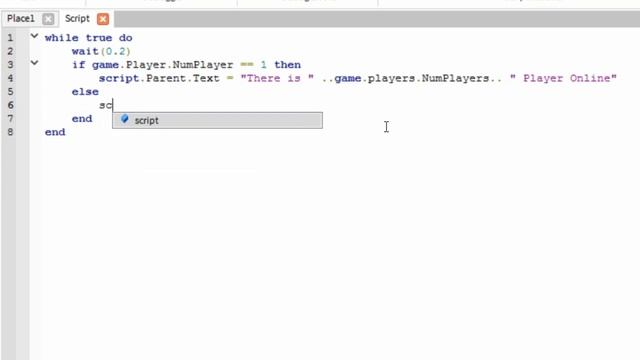This screenshot has width=640, height=360.
Task: Choose the 'script' autocomplete suggestion
Action: coord(217,120)
